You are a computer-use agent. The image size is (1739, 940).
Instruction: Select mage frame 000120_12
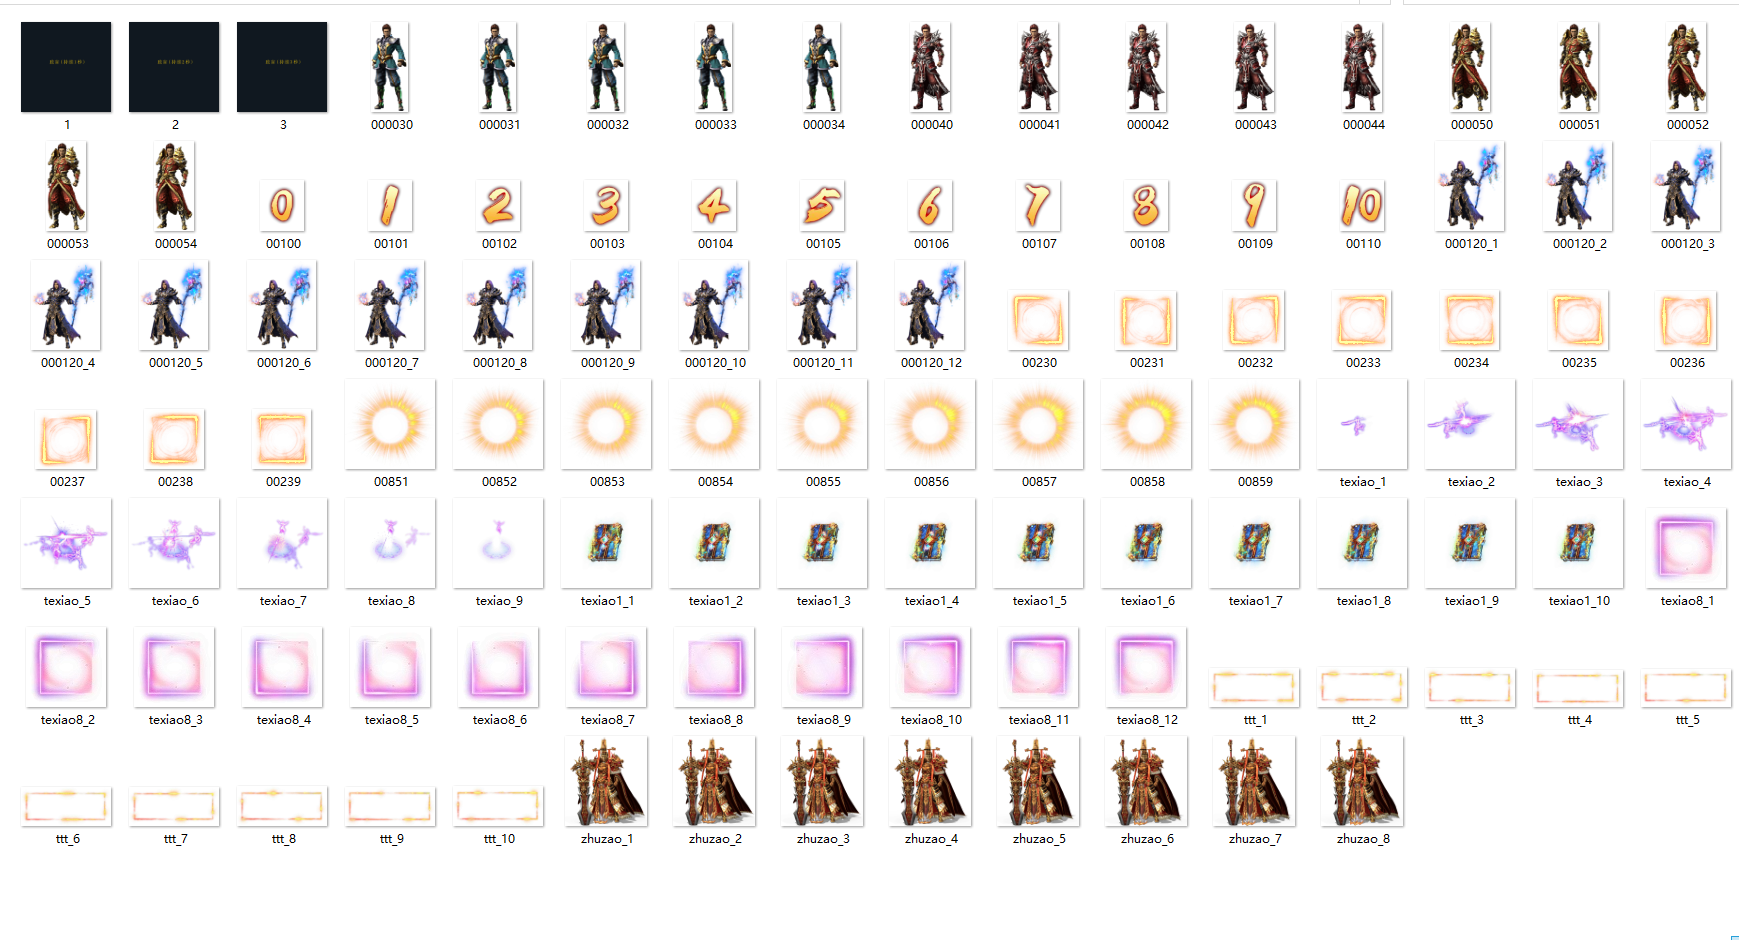(x=930, y=305)
